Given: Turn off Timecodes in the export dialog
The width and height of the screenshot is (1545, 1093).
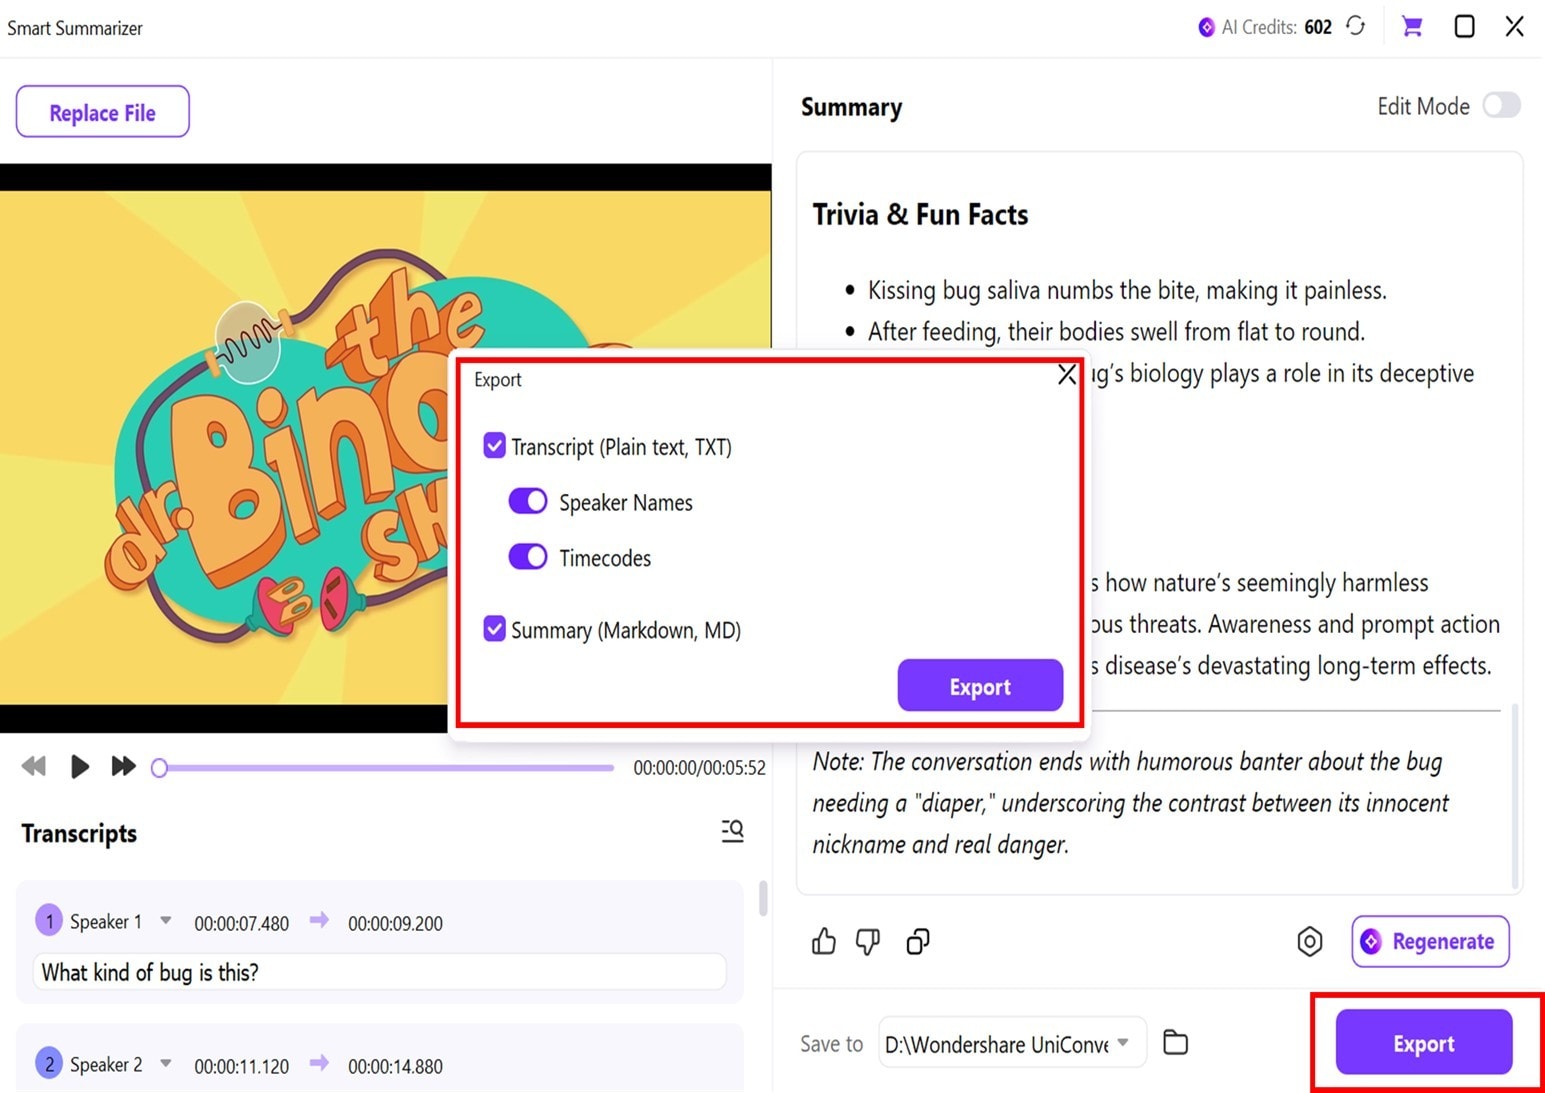Looking at the screenshot, I should [x=527, y=557].
